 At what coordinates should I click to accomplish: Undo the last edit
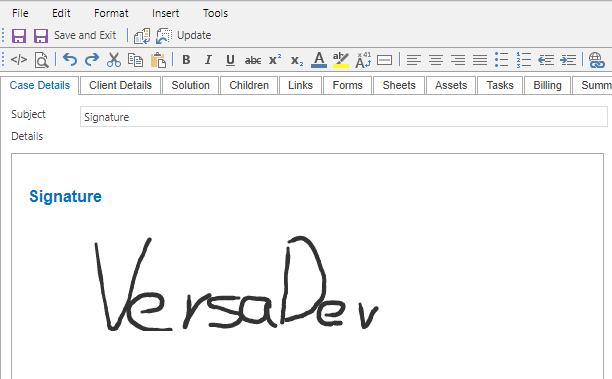point(70,60)
